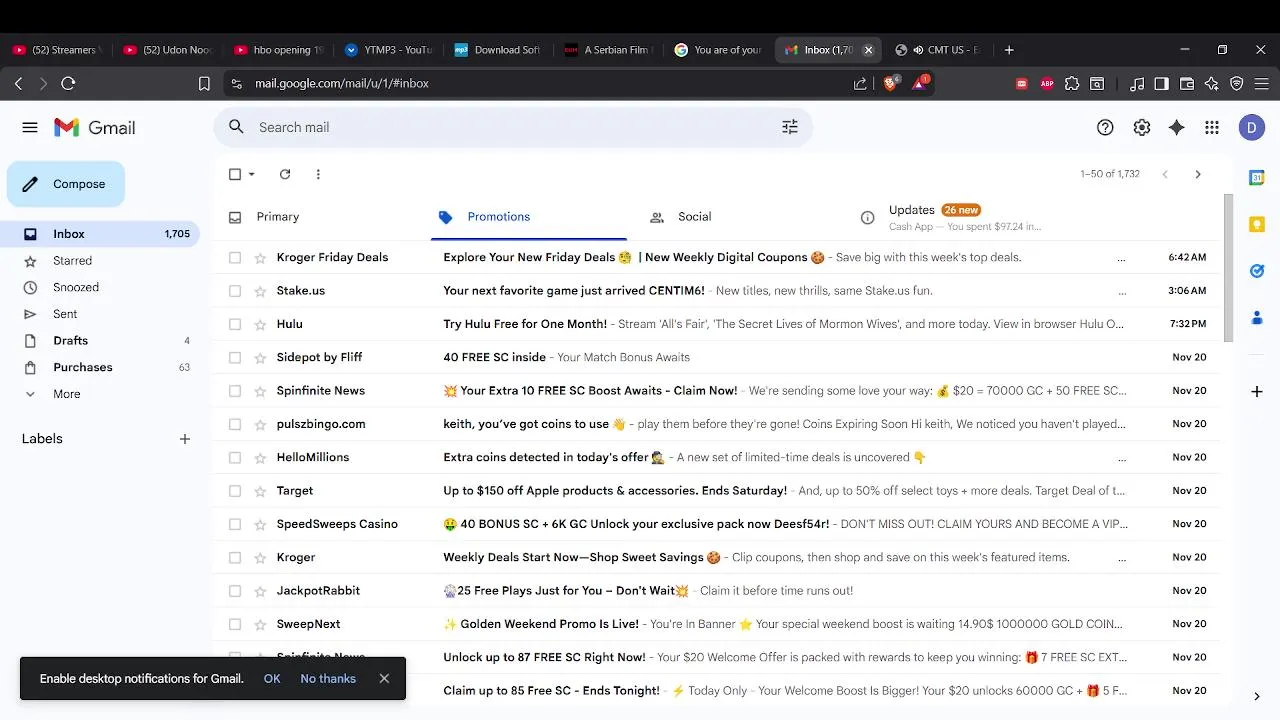Launch the Gemini sparkle assistant
Viewport: 1280px width, 720px height.
click(1177, 127)
